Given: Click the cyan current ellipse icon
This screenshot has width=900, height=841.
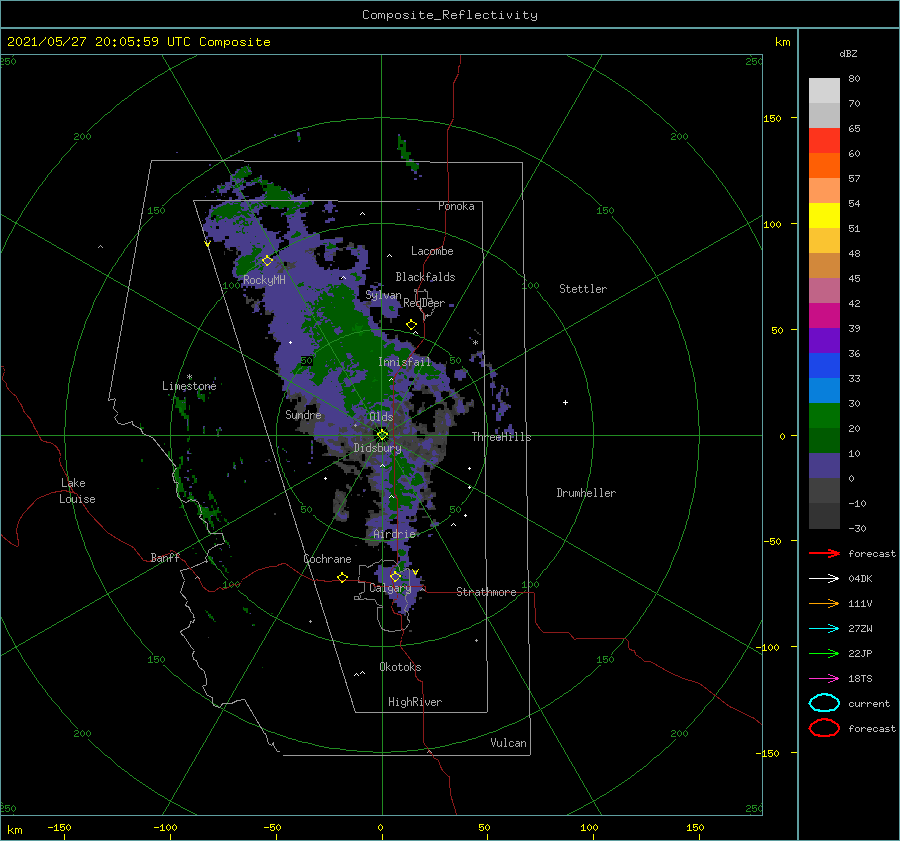Looking at the screenshot, I should click(x=824, y=703).
